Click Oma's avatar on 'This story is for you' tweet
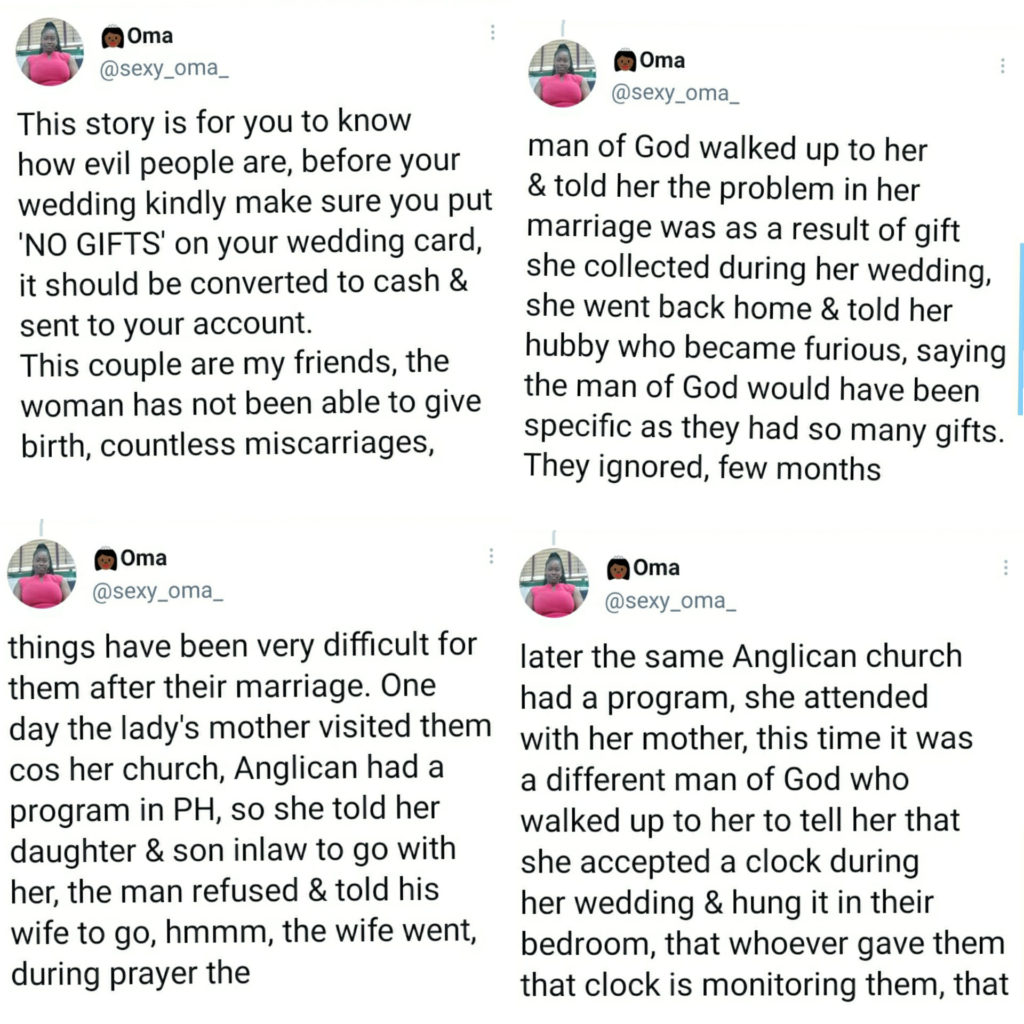Viewport: 1024px width, 1024px height. click(50, 52)
